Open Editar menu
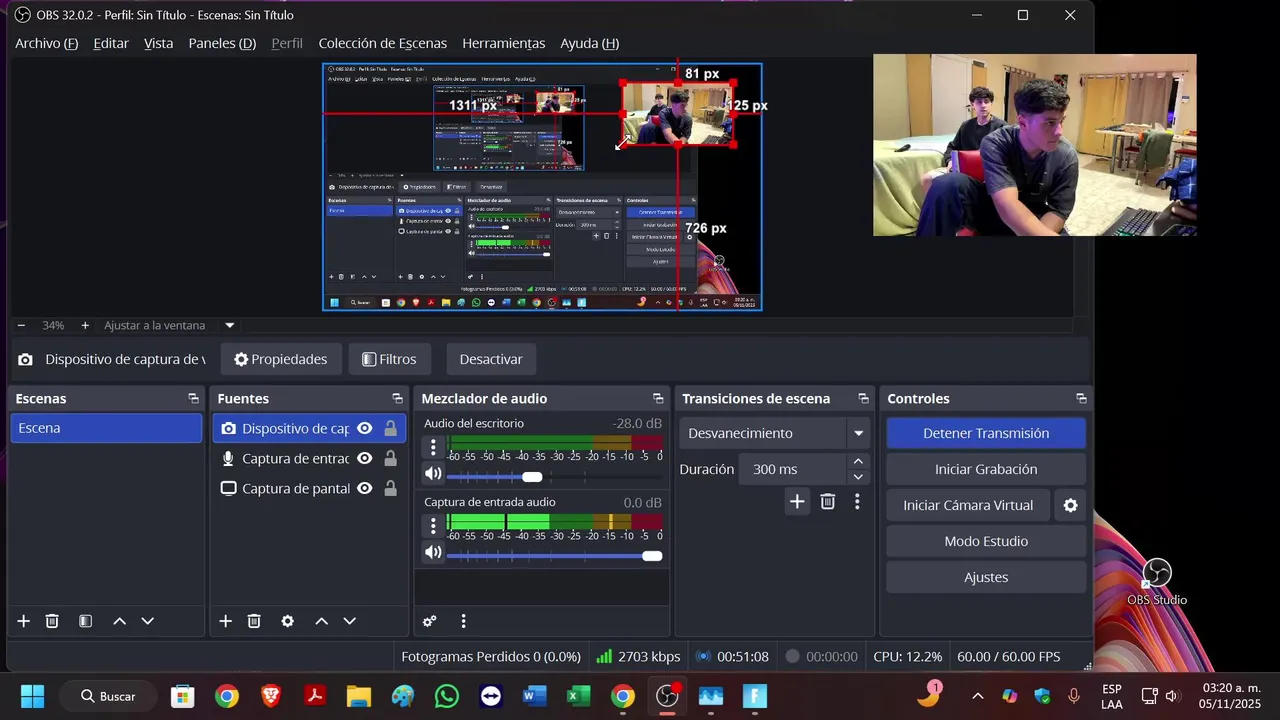 (x=111, y=43)
